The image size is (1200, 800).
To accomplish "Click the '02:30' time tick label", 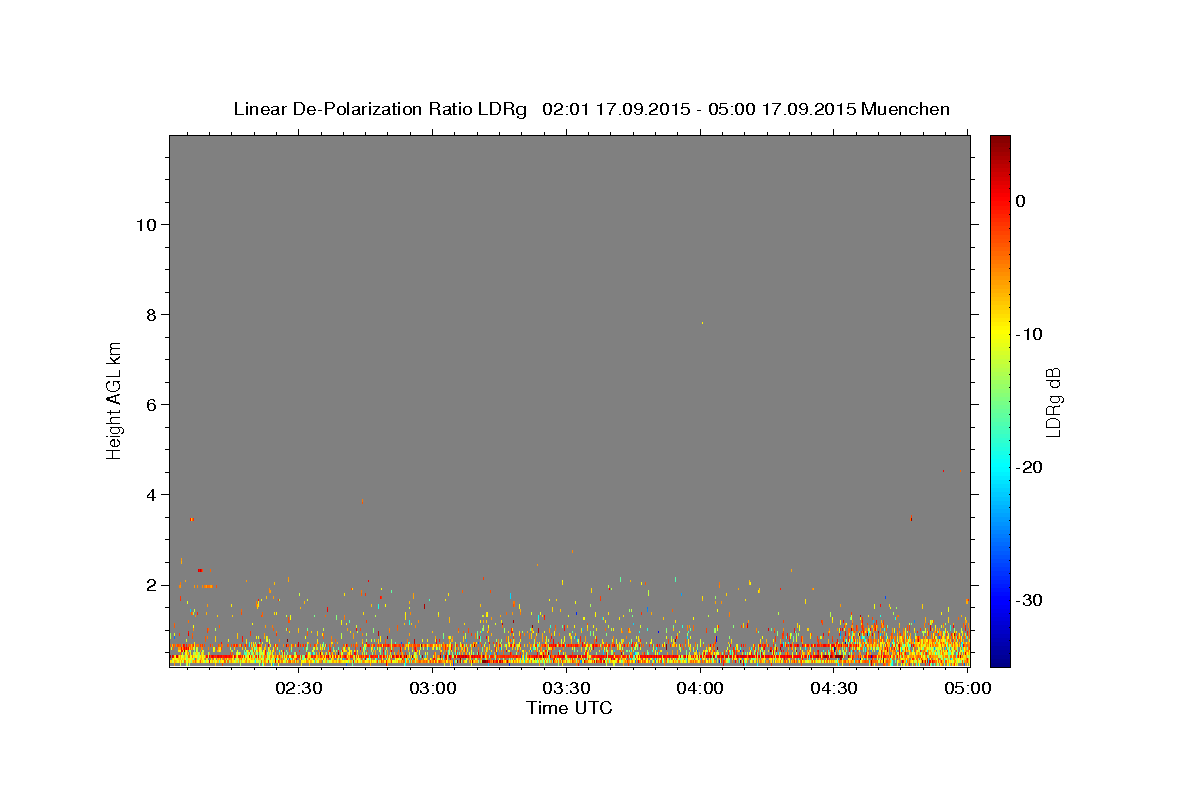I will tap(299, 688).
